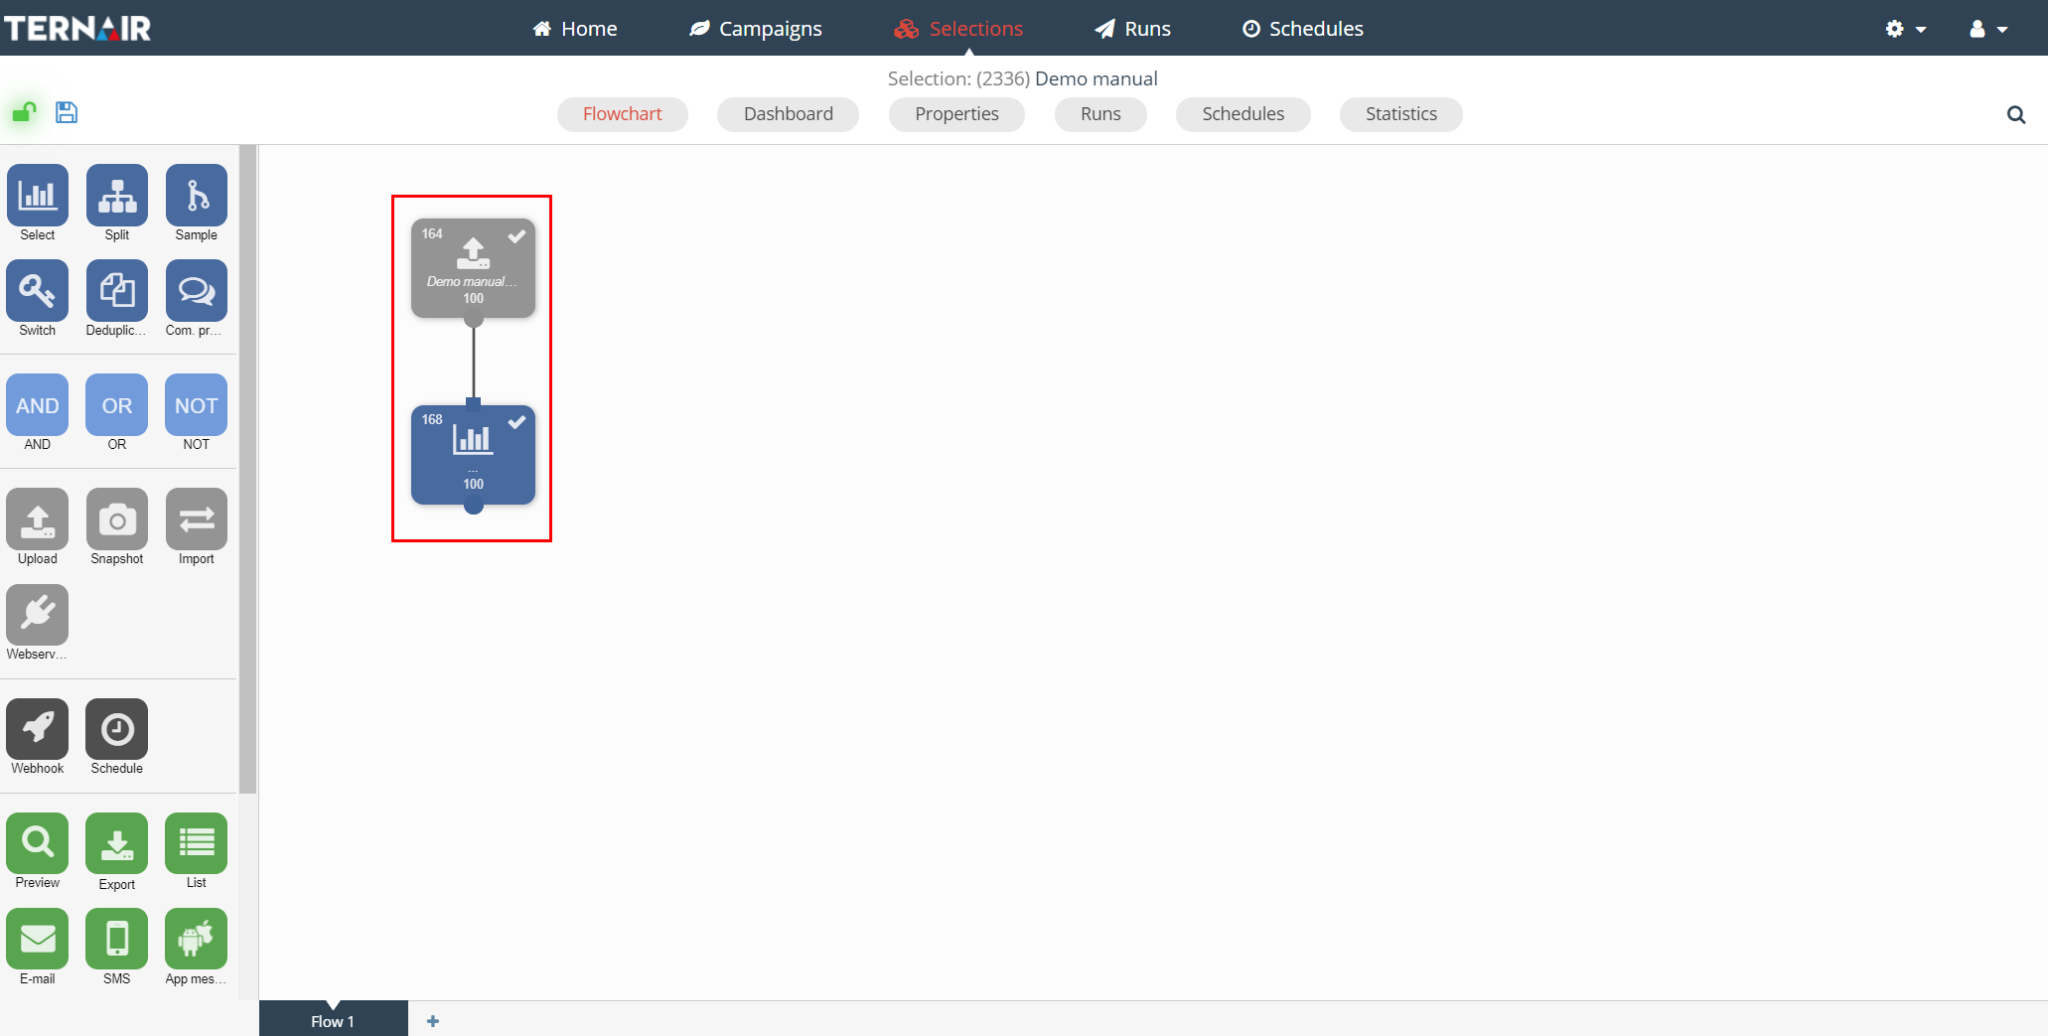Save the selection with the disk icon
2048x1036 pixels.
point(66,112)
